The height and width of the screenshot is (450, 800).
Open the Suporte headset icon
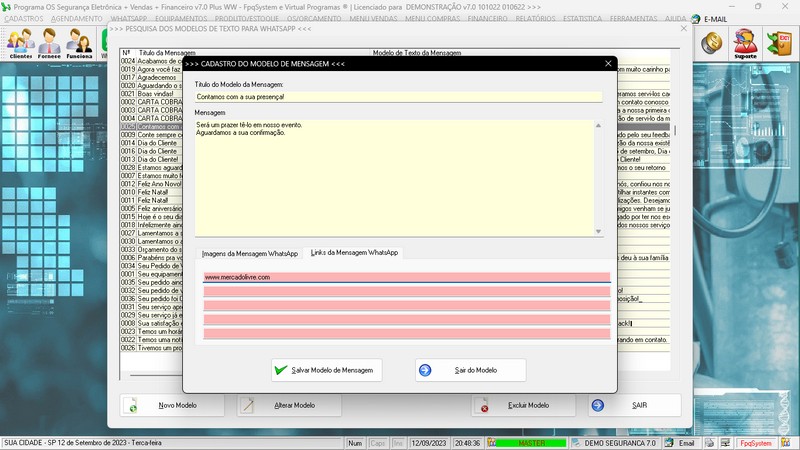(745, 43)
